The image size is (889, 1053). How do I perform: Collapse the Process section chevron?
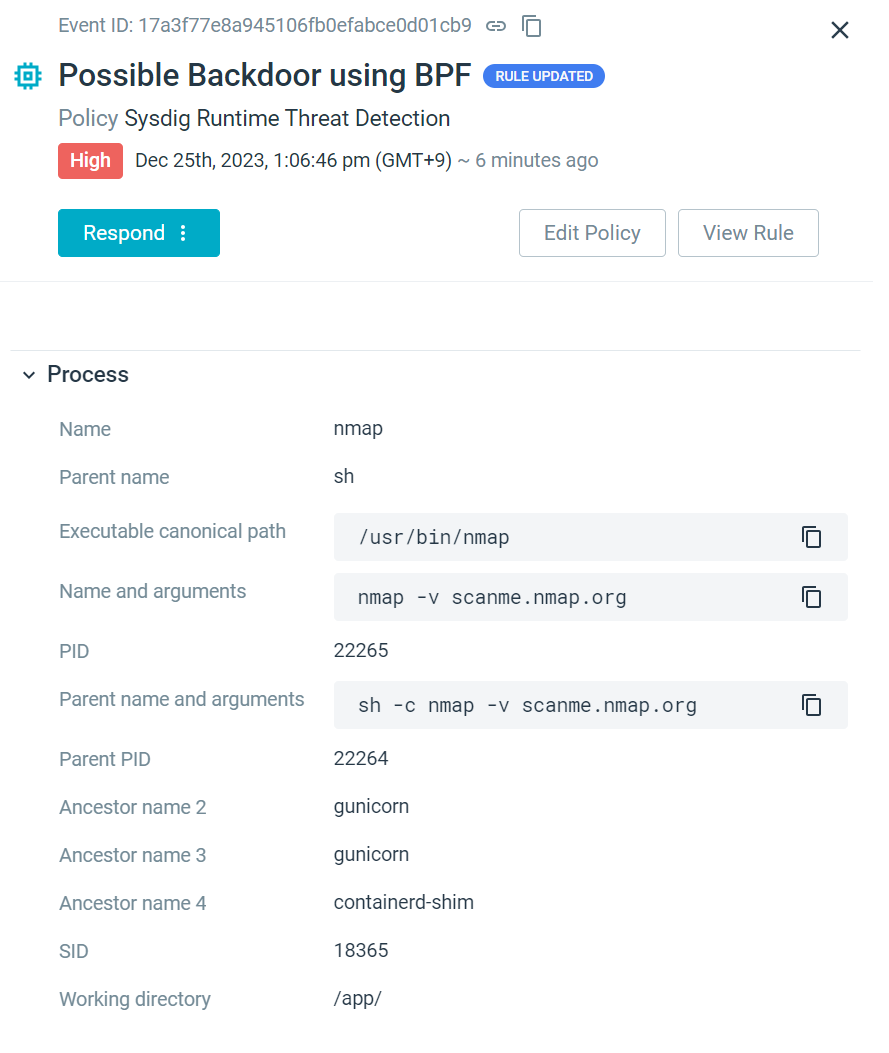(29, 375)
